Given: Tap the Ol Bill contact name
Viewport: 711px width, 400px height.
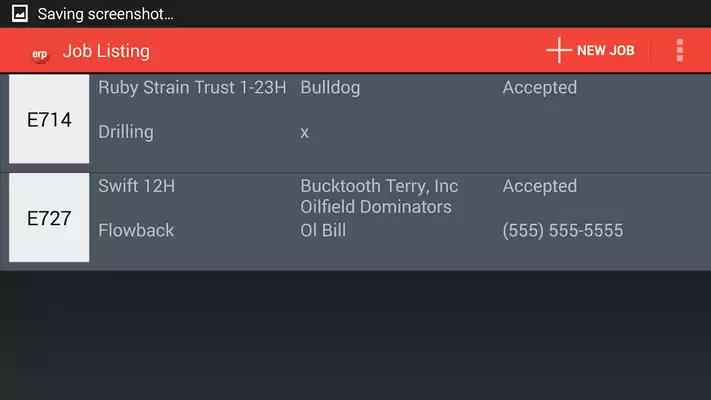Looking at the screenshot, I should point(323,230).
